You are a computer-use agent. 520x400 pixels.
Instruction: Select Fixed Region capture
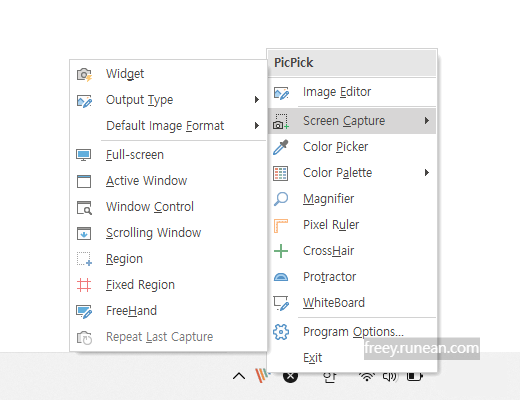(168, 285)
